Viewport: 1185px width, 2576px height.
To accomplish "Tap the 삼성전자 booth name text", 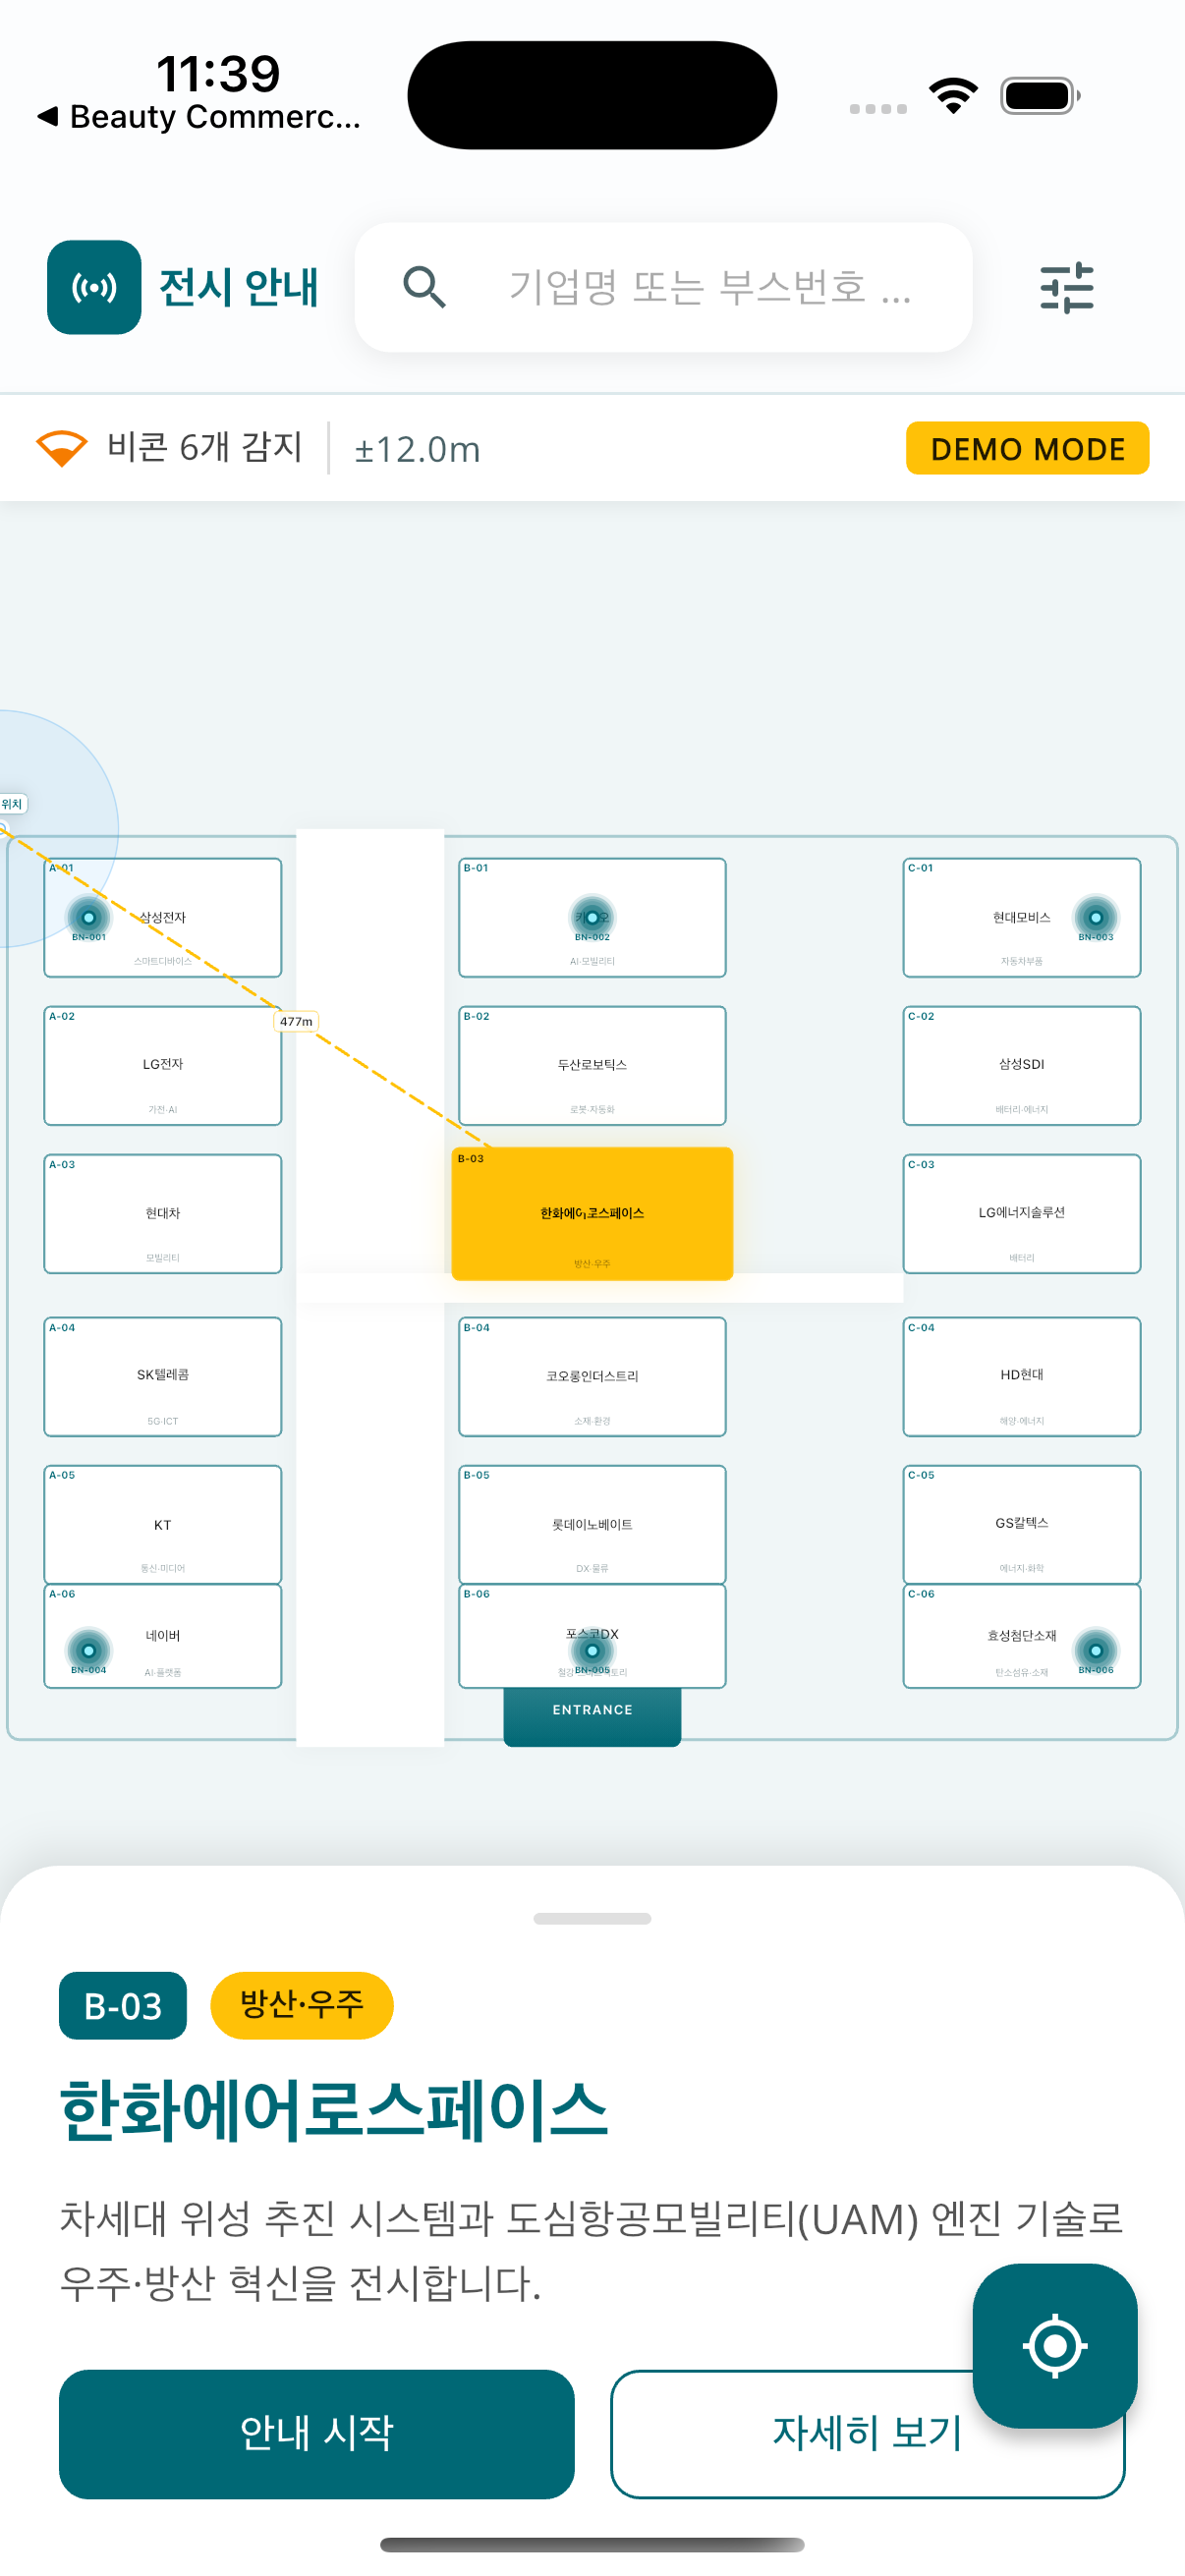I will pos(163,917).
